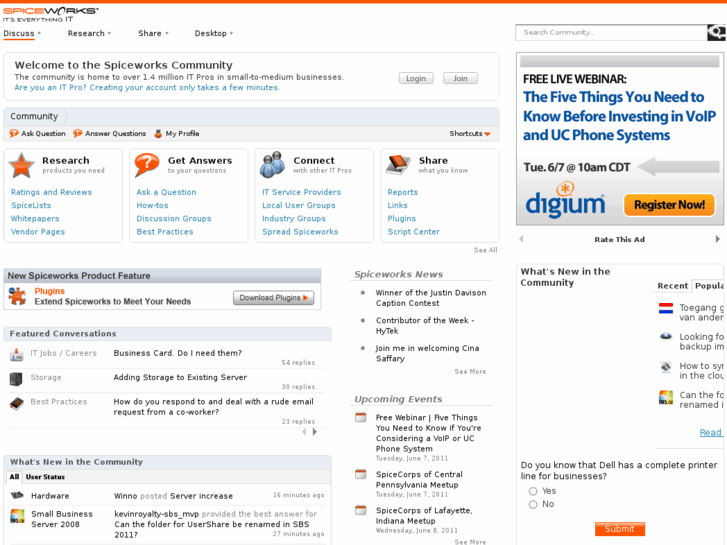Click the Storage category icon
Image resolution: width=727 pixels, height=545 pixels.
(16, 379)
